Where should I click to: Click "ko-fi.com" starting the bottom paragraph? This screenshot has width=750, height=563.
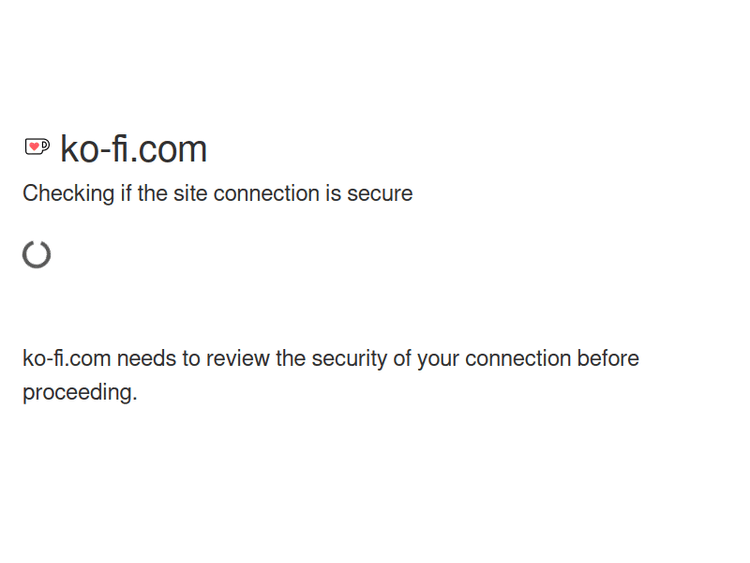click(x=66, y=358)
